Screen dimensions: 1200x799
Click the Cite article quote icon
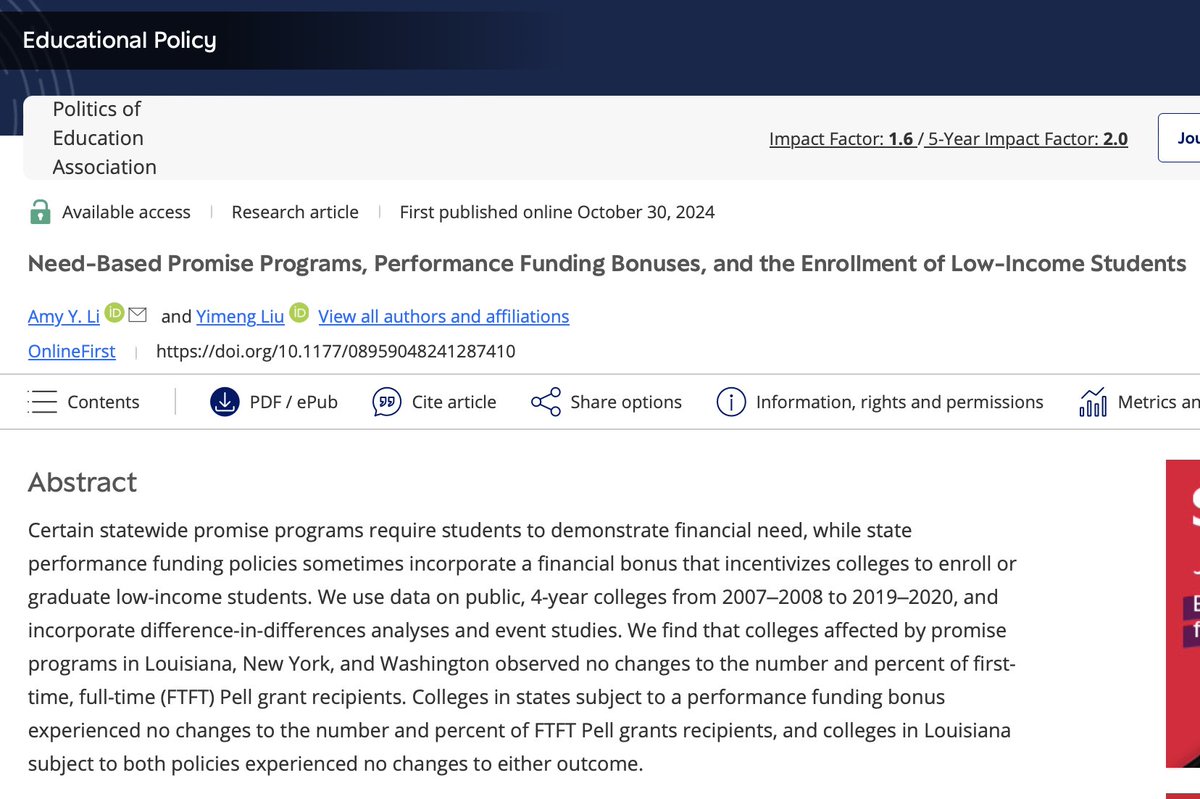click(387, 402)
